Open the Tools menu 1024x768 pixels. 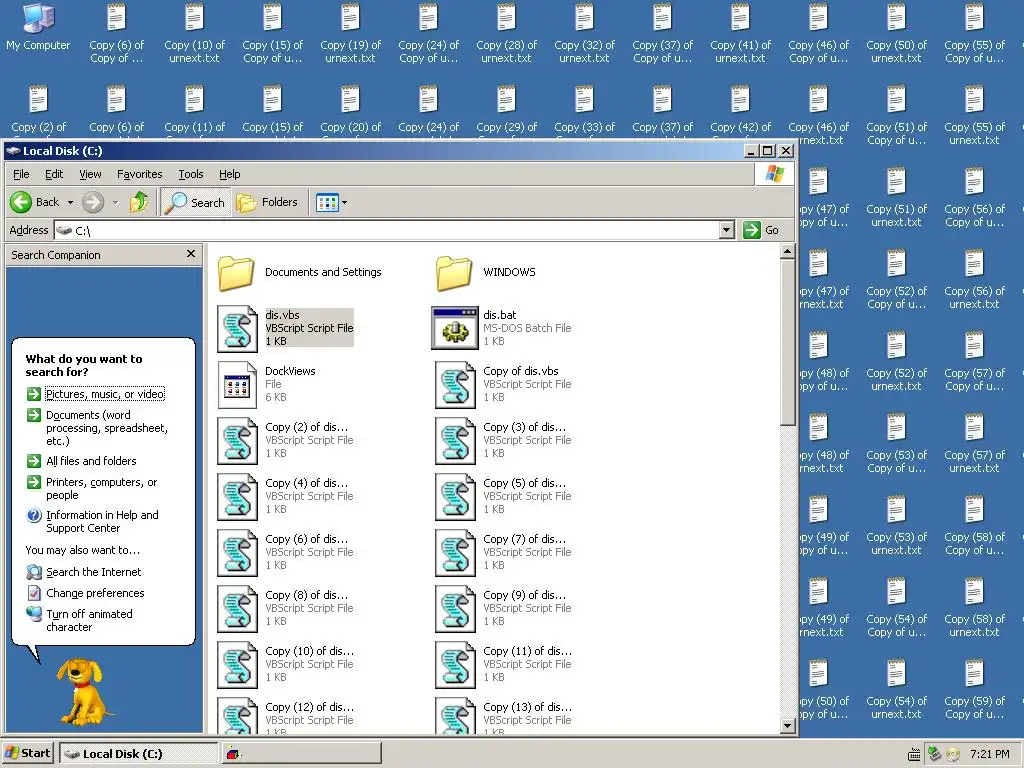tap(191, 174)
